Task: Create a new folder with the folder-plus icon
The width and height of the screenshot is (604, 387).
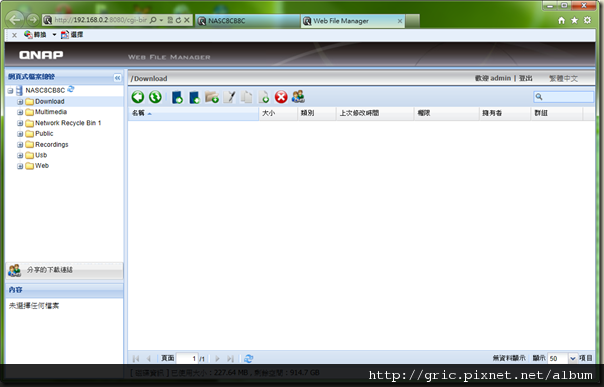Action: (x=212, y=97)
